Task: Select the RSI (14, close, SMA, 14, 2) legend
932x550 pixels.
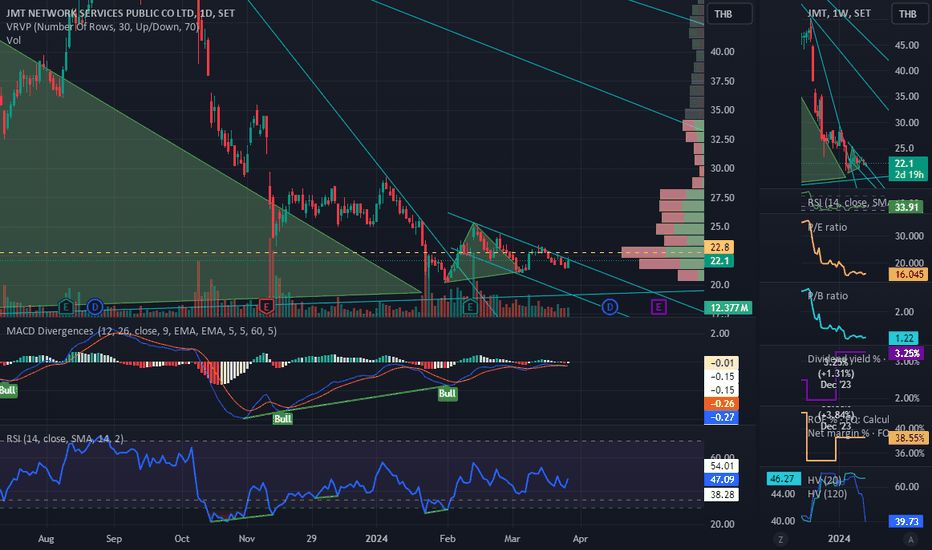Action: click(x=65, y=439)
